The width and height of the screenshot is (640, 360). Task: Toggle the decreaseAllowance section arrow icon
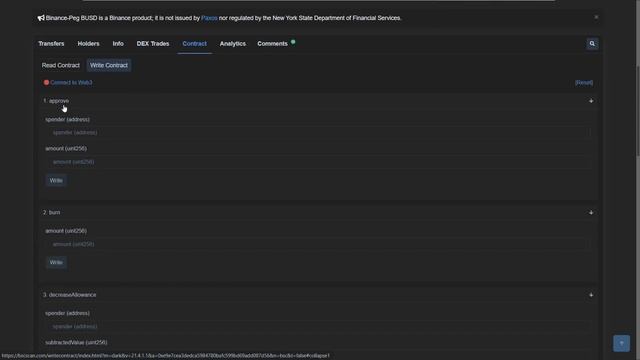tap(591, 295)
